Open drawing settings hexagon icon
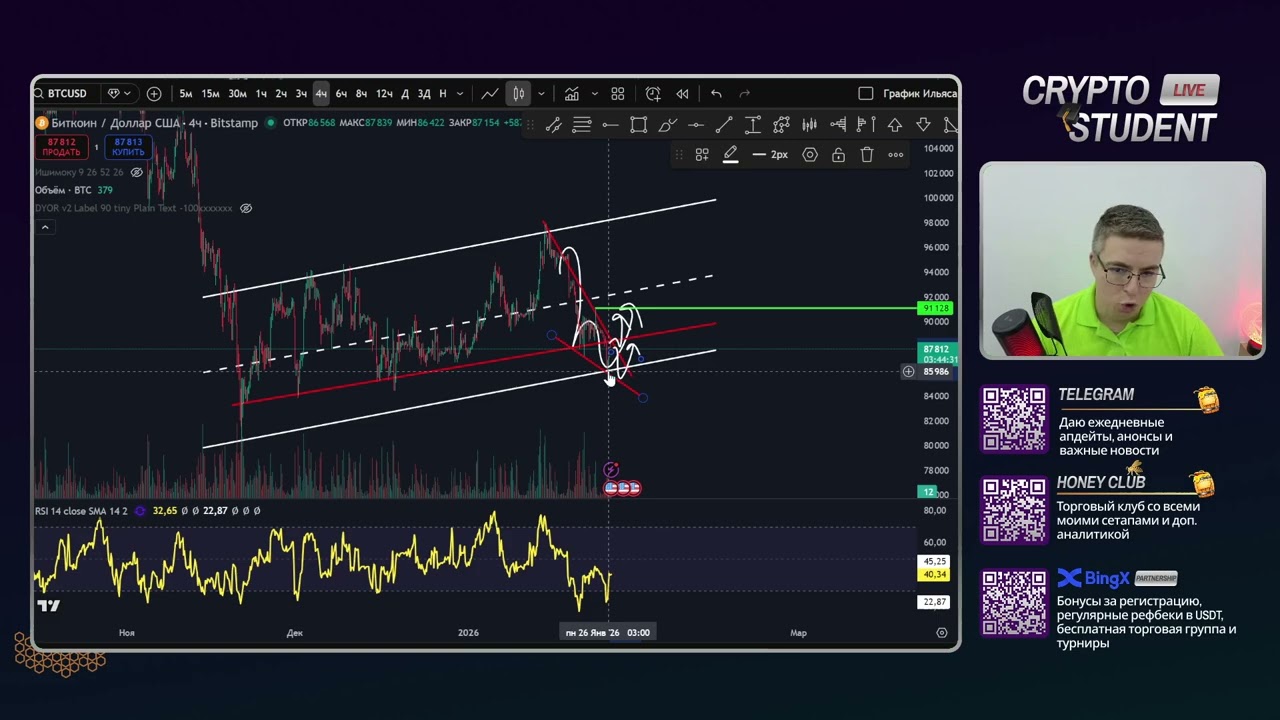1280x720 pixels. click(x=810, y=155)
